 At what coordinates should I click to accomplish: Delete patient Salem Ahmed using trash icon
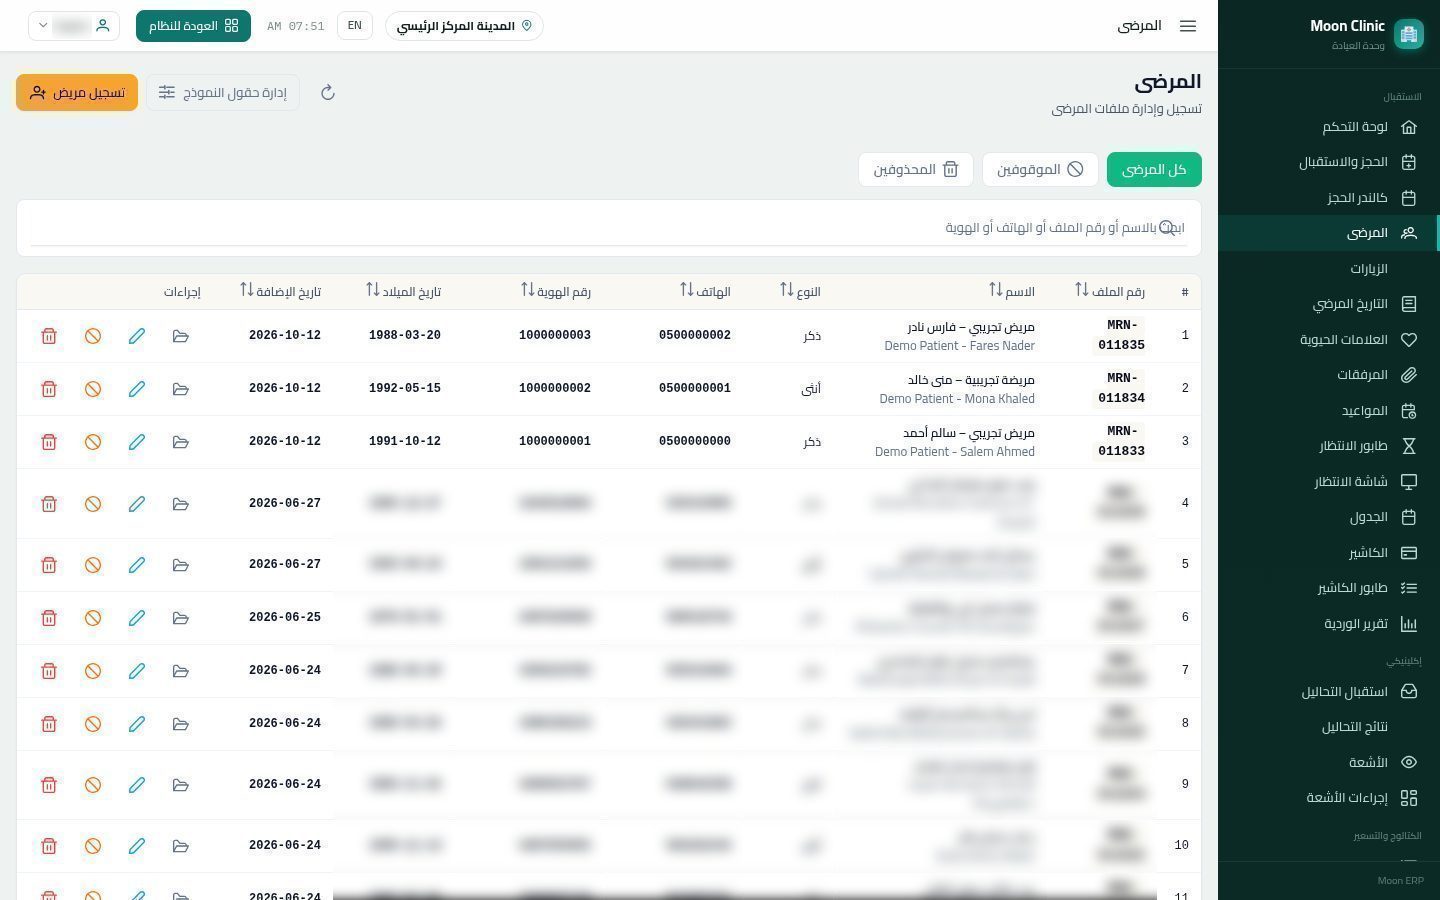pyautogui.click(x=49, y=442)
